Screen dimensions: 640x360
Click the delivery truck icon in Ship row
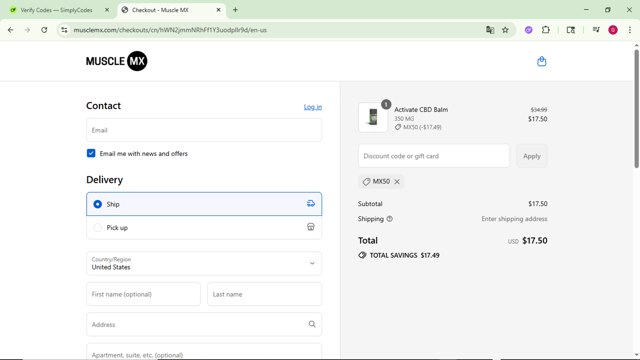click(x=311, y=204)
